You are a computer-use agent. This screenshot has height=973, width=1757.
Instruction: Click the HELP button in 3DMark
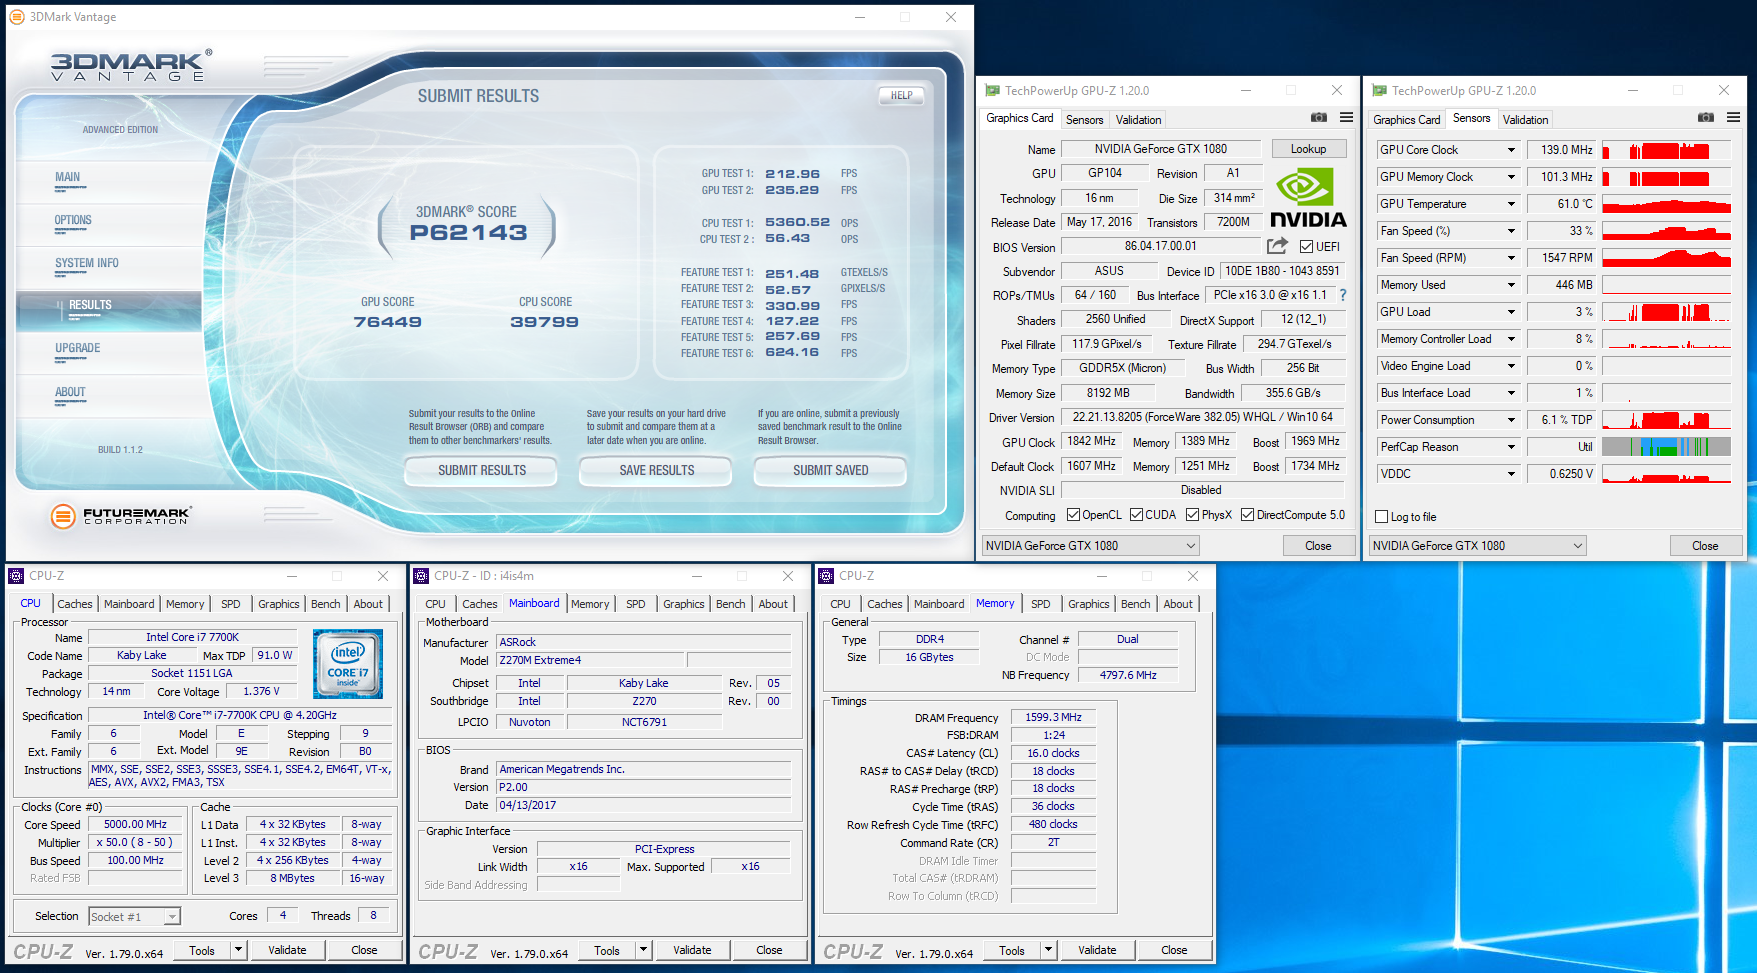[901, 96]
